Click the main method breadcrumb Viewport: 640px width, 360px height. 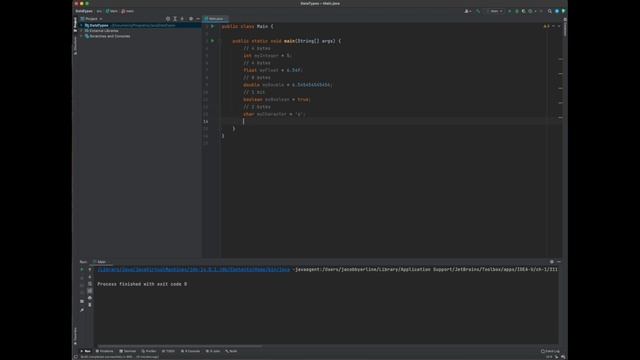coord(128,11)
